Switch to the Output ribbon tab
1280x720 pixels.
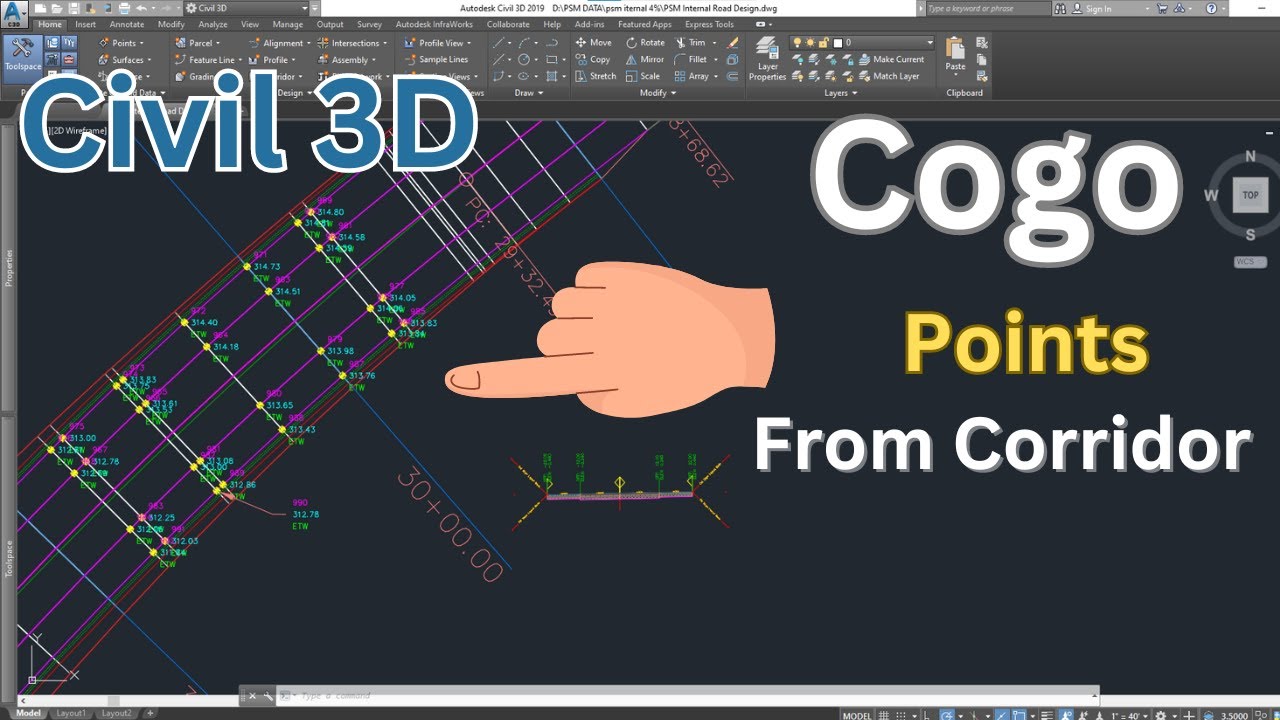(330, 24)
